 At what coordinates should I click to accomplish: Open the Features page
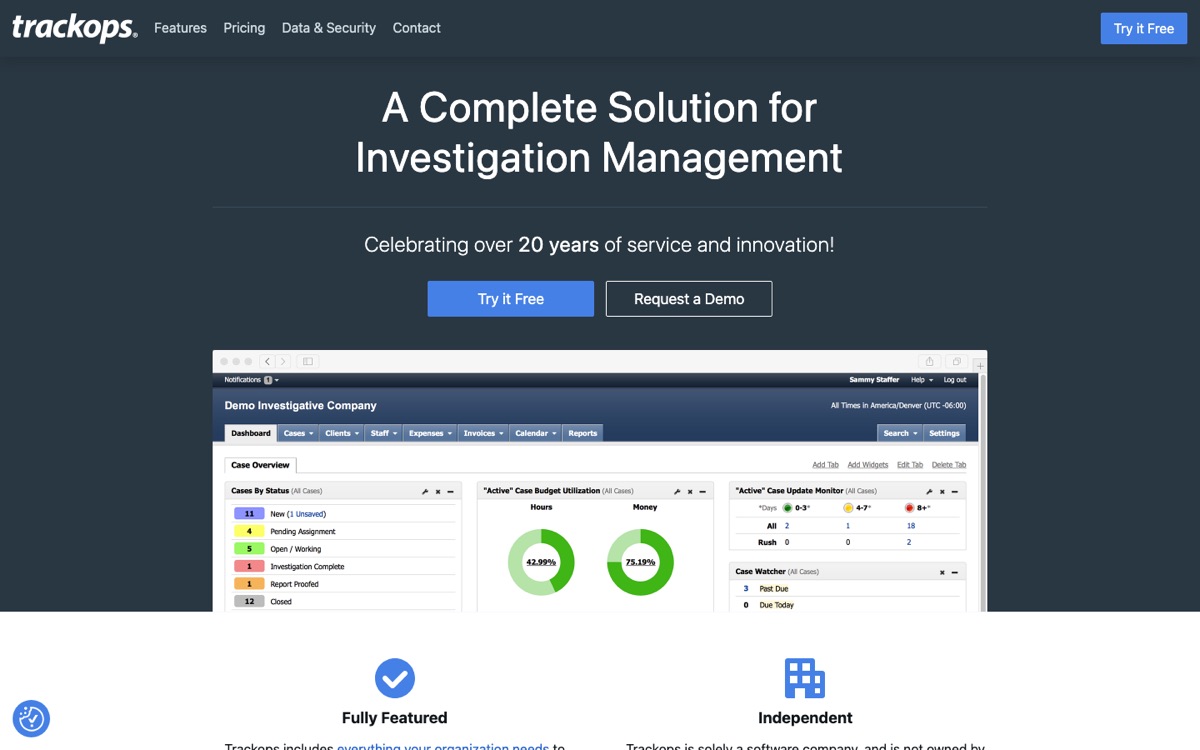(180, 28)
